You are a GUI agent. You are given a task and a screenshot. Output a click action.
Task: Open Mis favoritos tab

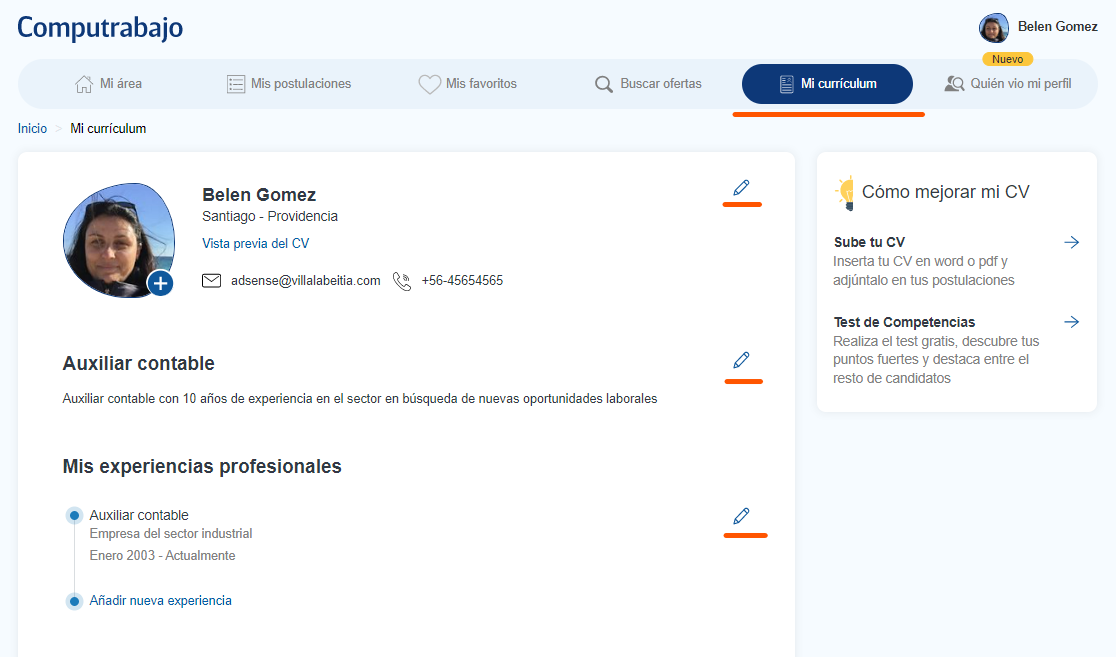pos(467,84)
